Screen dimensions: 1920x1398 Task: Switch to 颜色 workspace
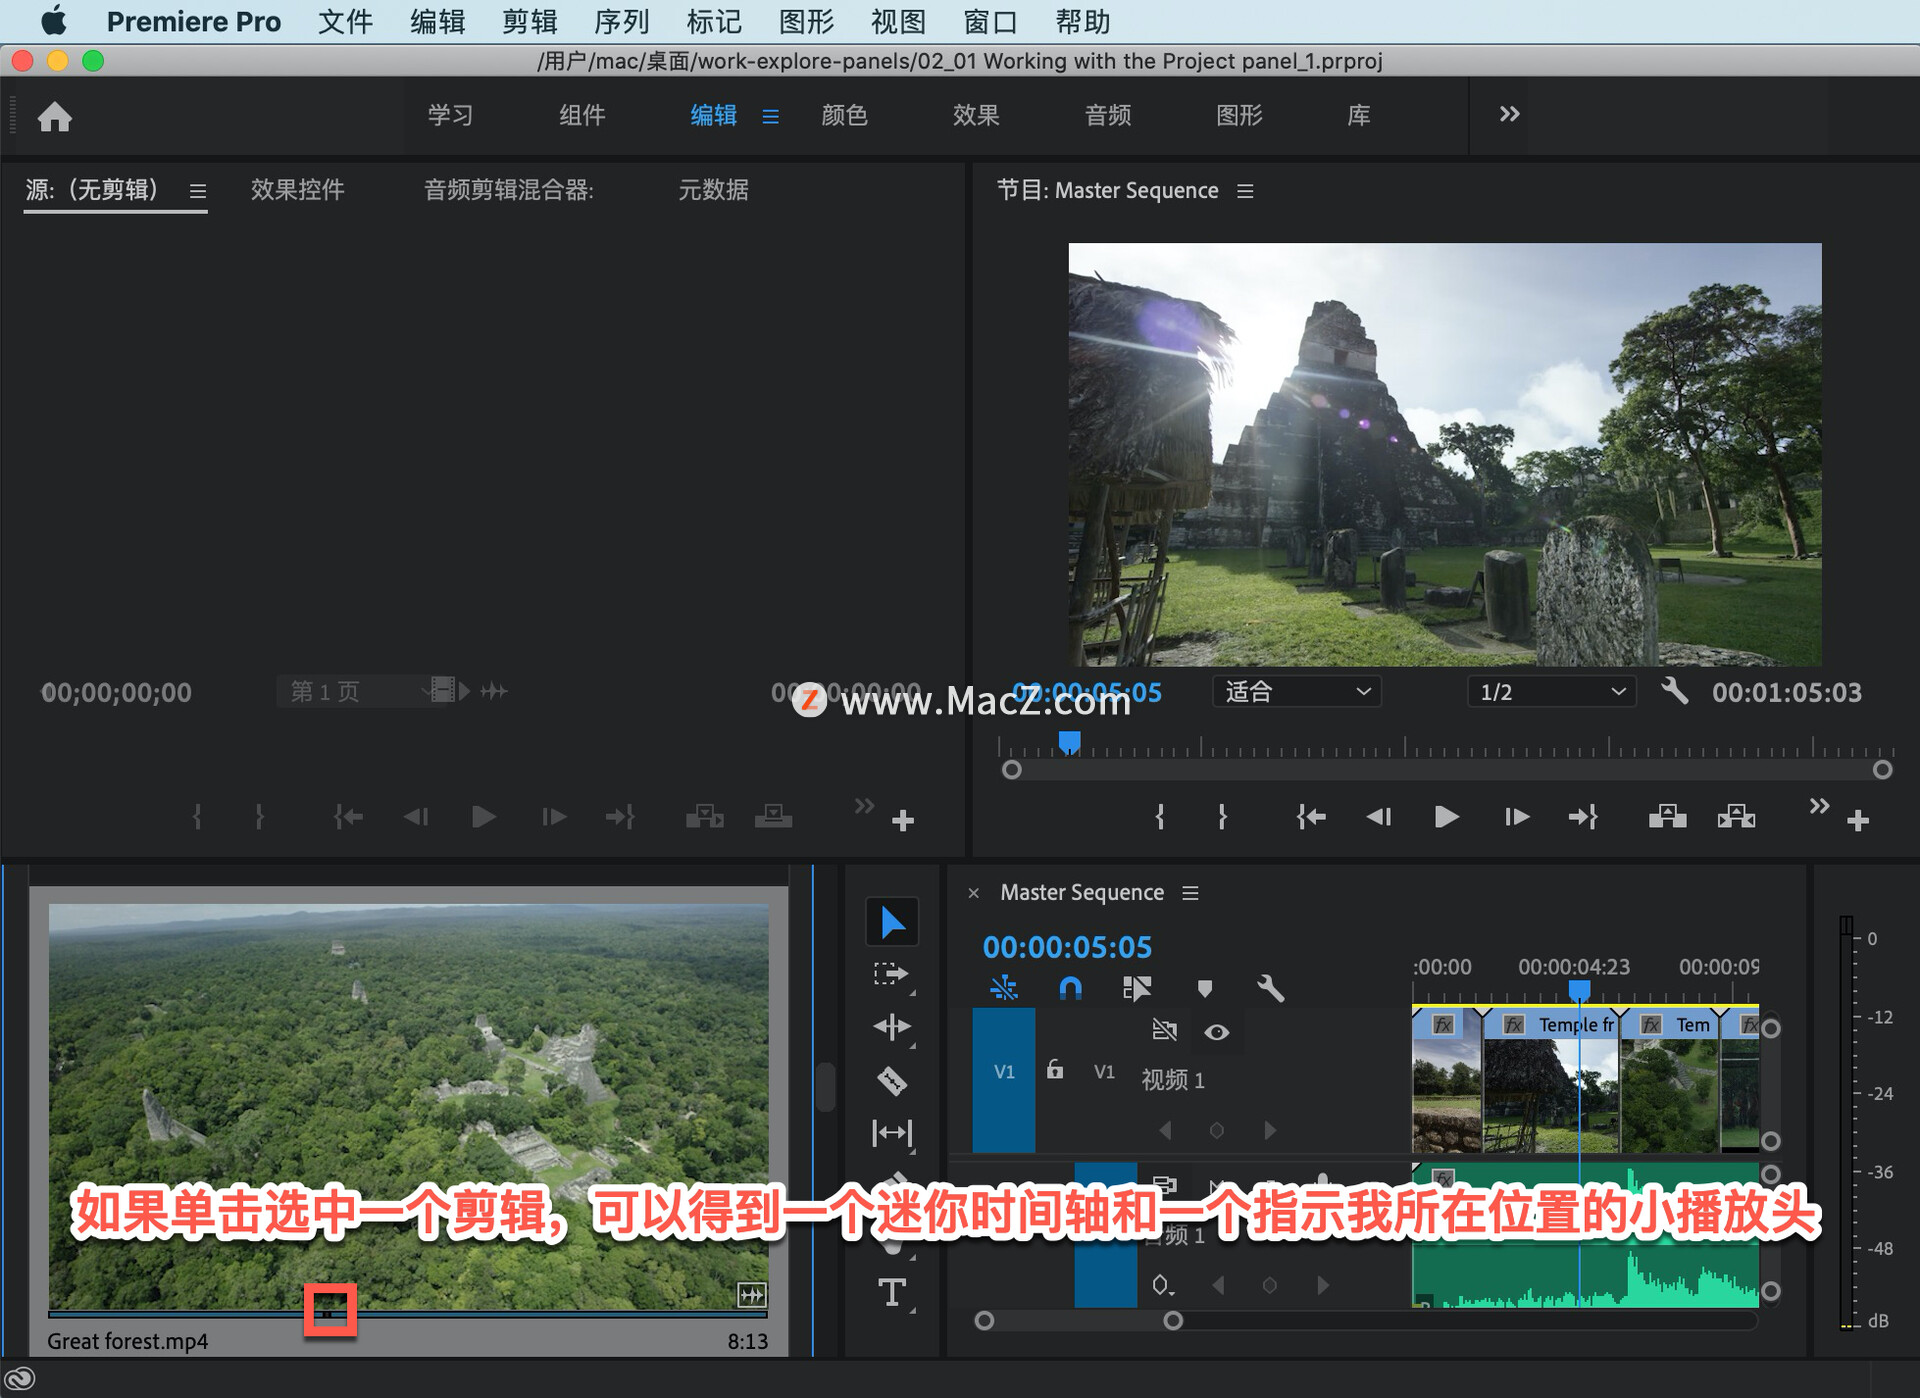[844, 115]
